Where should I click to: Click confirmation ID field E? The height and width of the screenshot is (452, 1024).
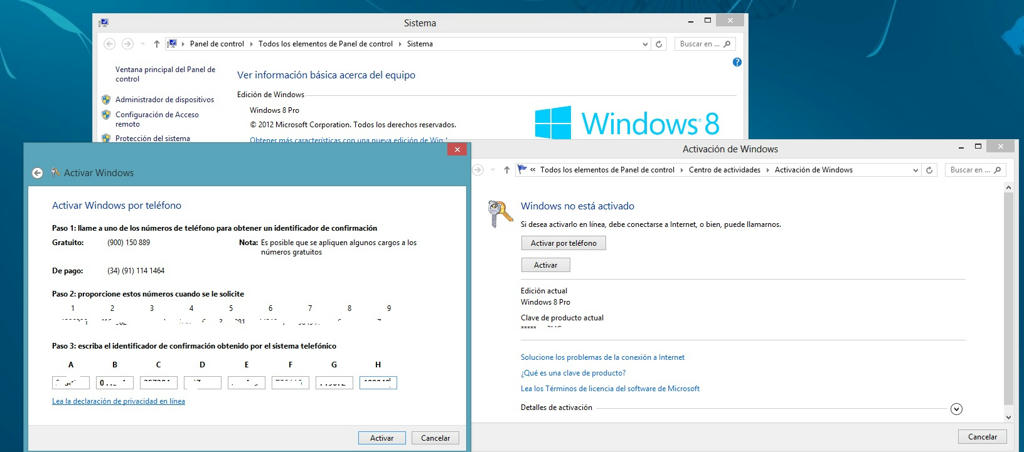click(246, 383)
